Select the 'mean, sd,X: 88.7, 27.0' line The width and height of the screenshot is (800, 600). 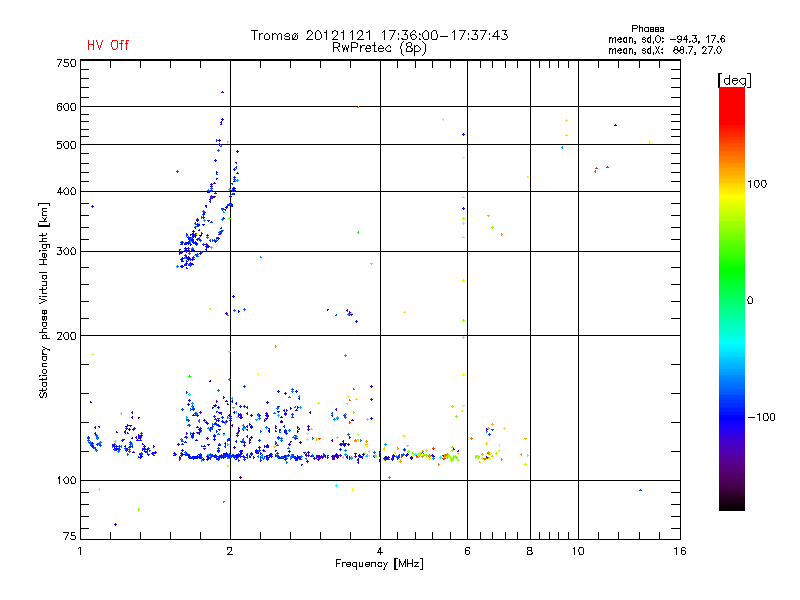(665, 50)
